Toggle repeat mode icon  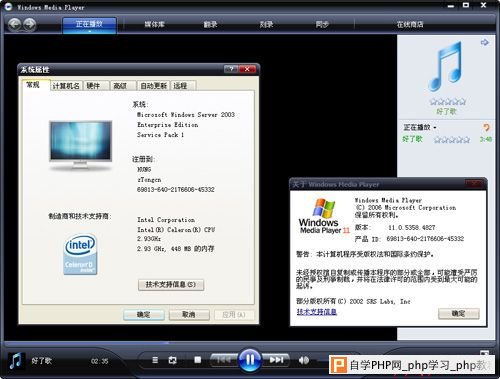click(x=172, y=360)
